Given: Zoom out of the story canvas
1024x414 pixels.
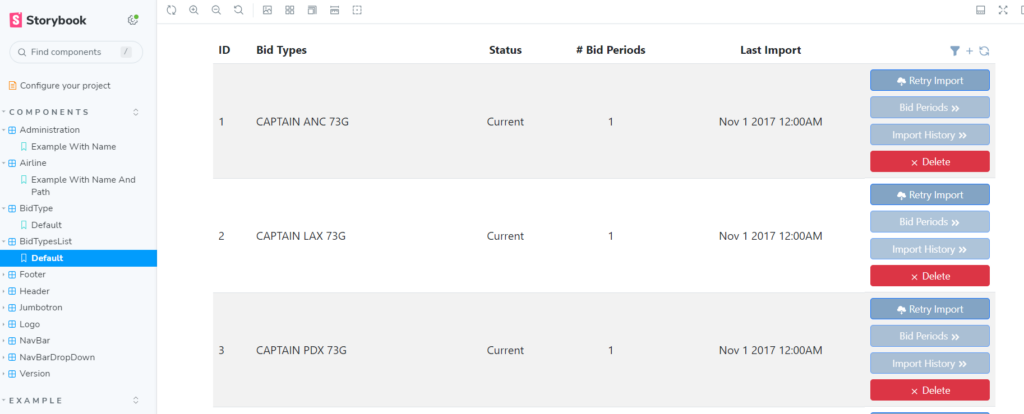Looking at the screenshot, I should click(216, 10).
